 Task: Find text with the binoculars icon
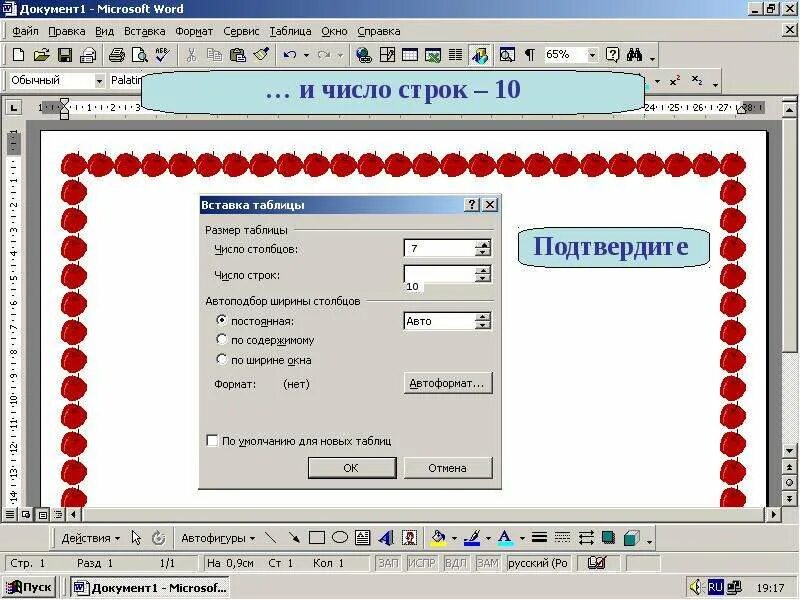(x=635, y=55)
